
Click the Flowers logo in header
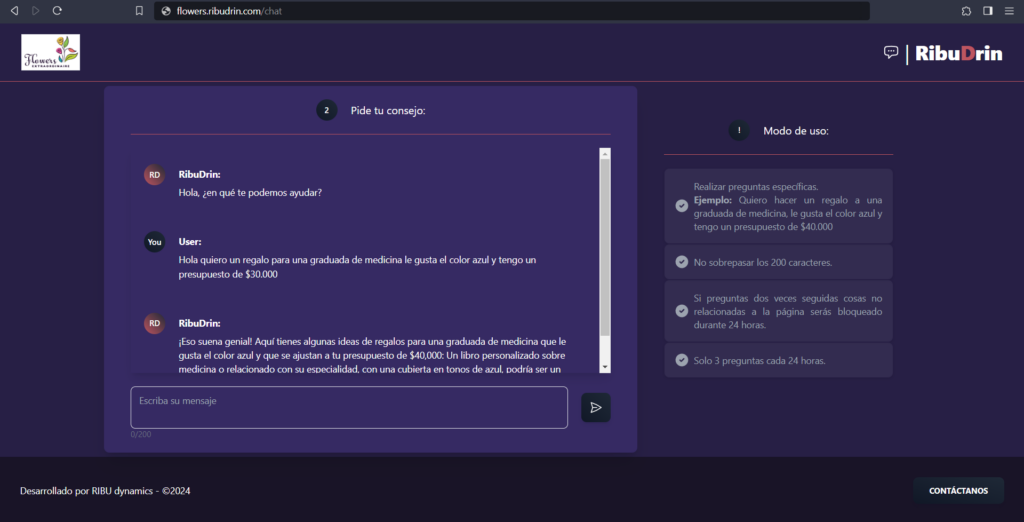(51, 53)
